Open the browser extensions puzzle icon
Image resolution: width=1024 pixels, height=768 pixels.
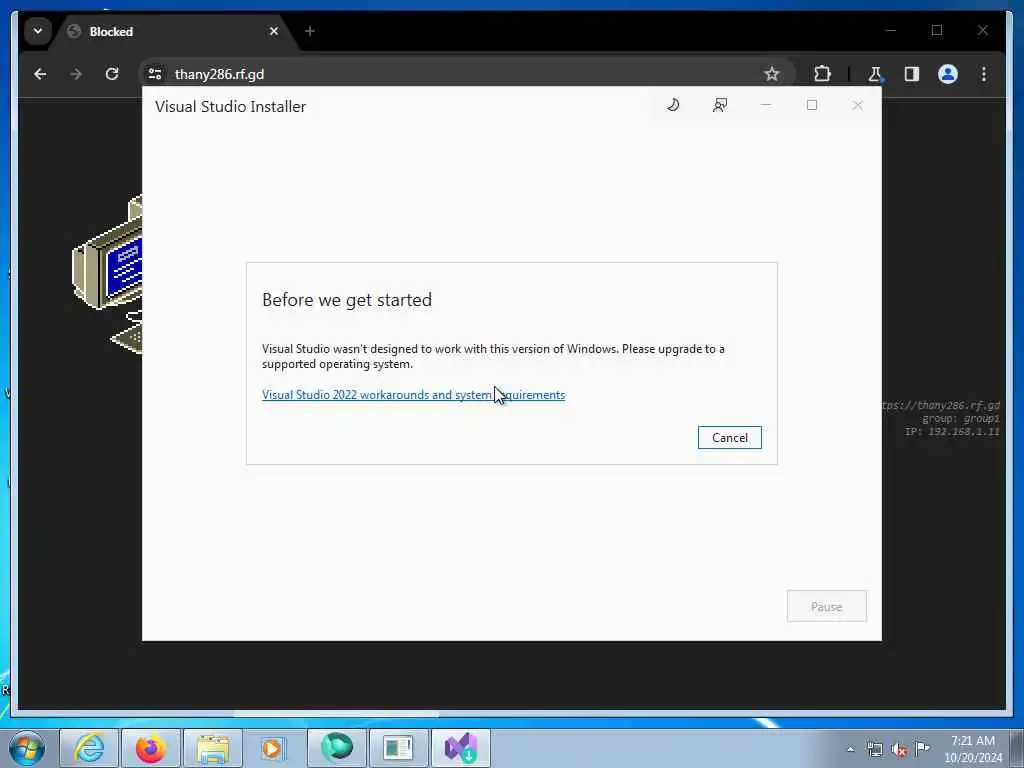tap(822, 74)
